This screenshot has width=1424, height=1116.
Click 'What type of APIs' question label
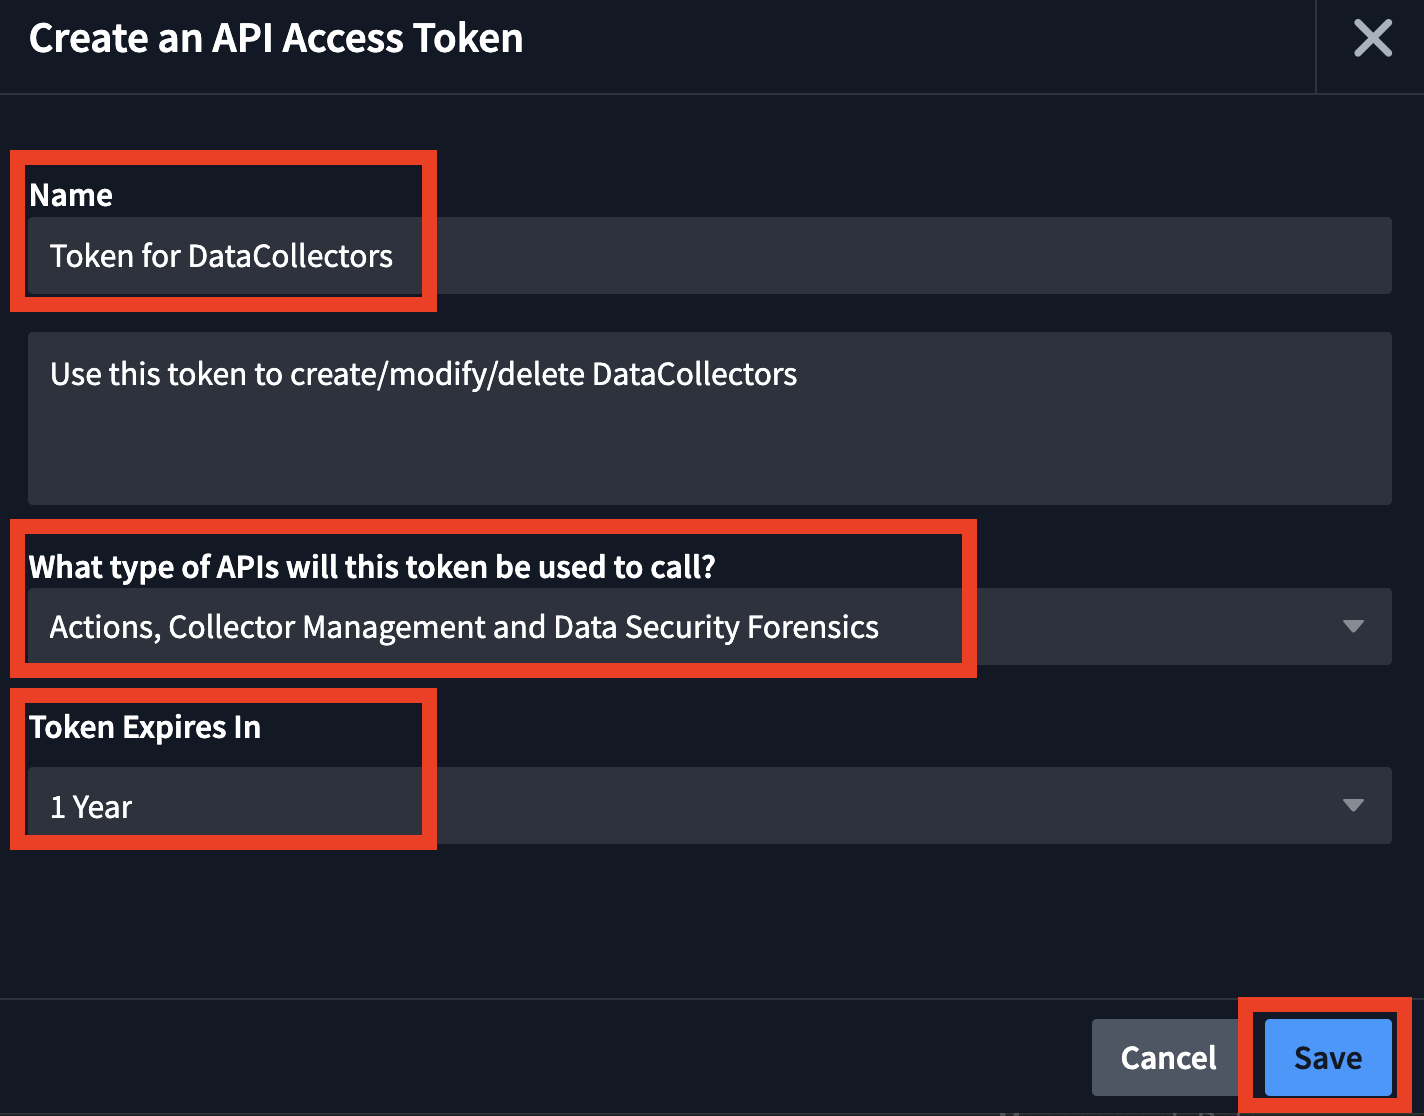coord(371,567)
